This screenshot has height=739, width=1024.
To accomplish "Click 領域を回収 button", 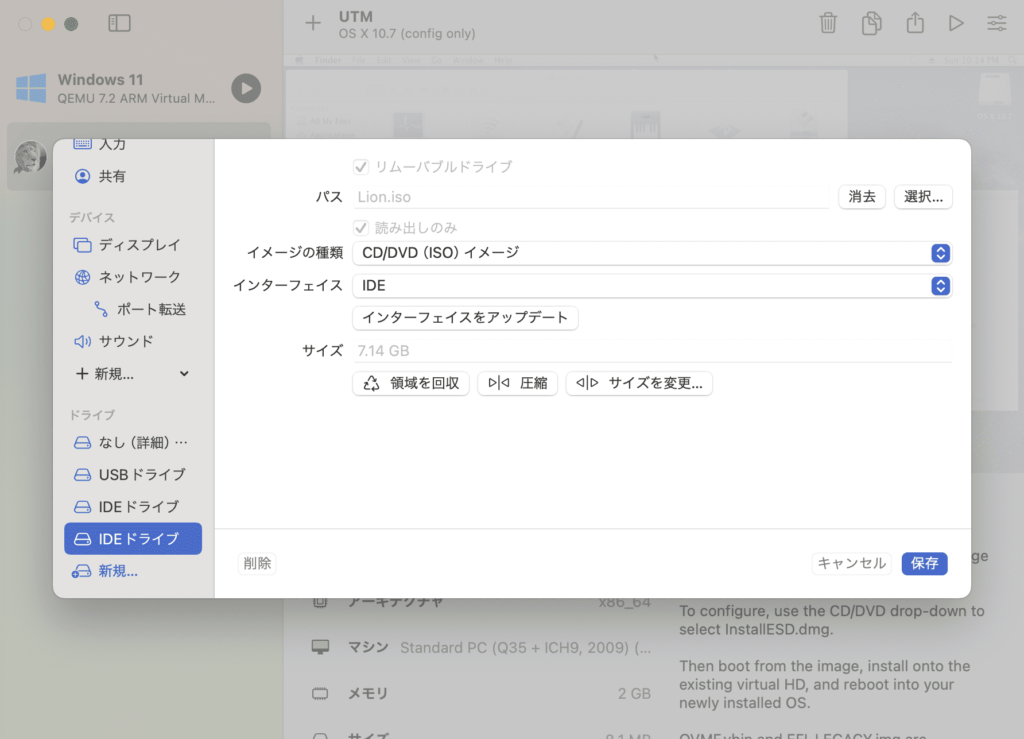I will pyautogui.click(x=411, y=383).
